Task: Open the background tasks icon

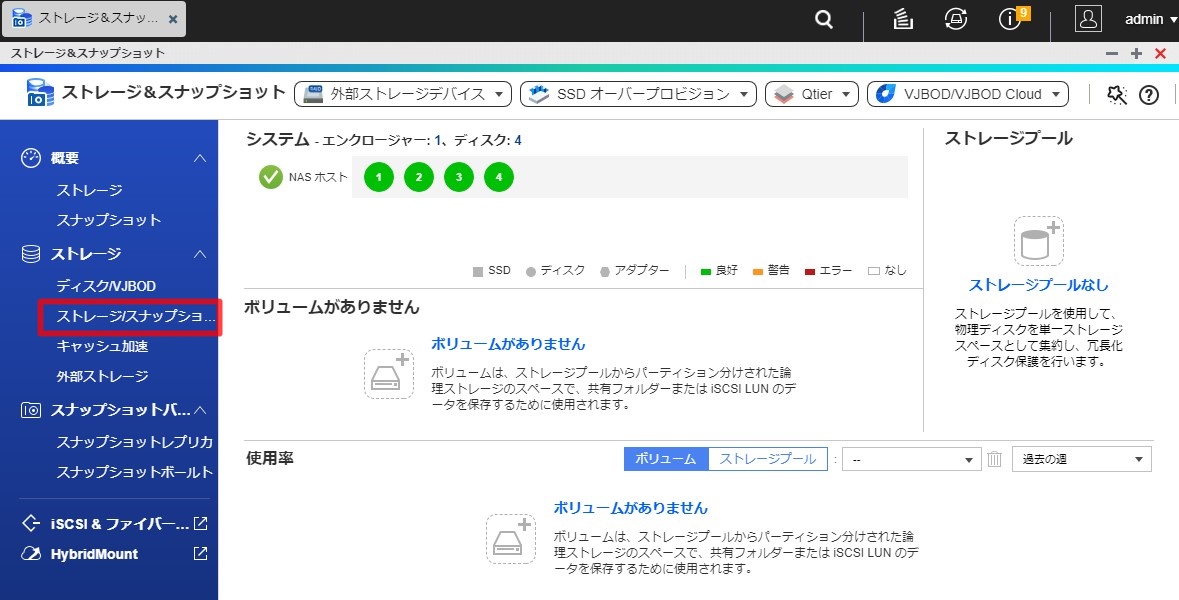Action: pyautogui.click(x=902, y=20)
